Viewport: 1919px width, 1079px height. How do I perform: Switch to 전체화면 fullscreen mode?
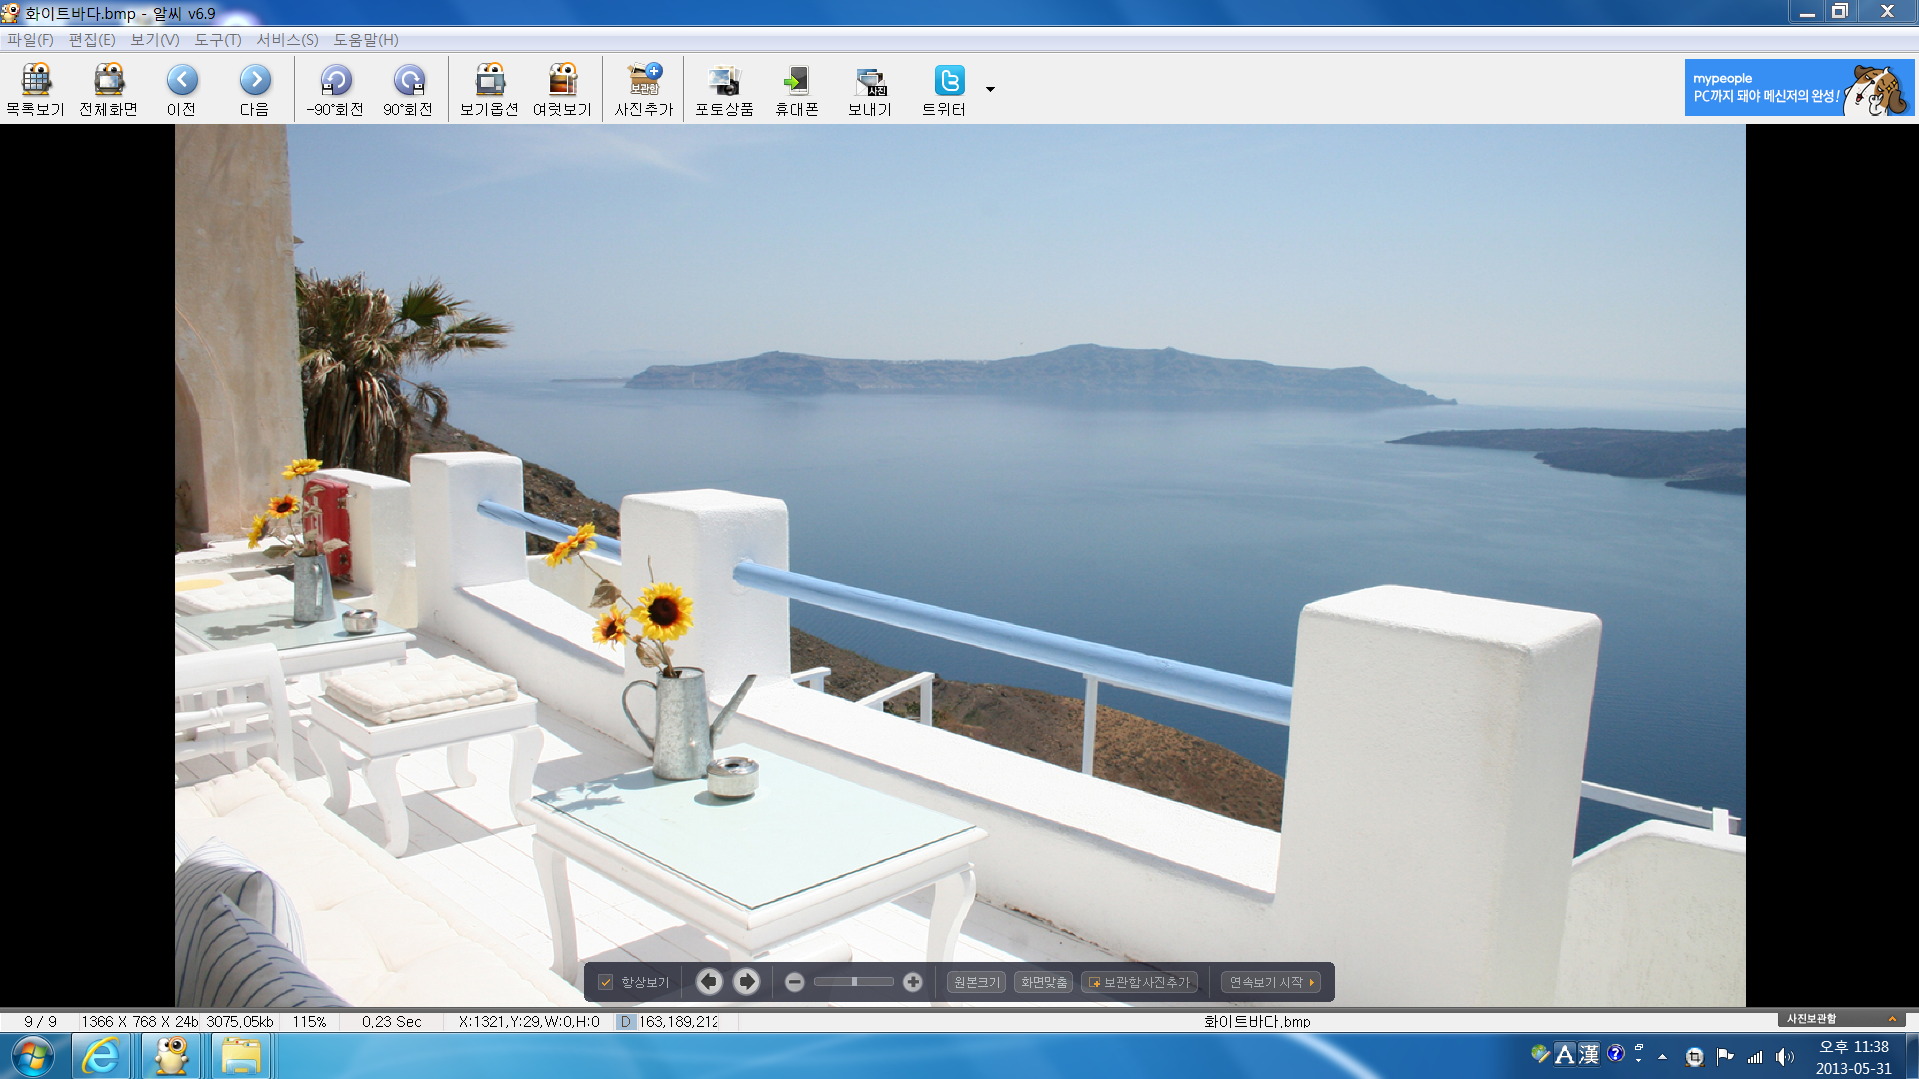click(108, 89)
